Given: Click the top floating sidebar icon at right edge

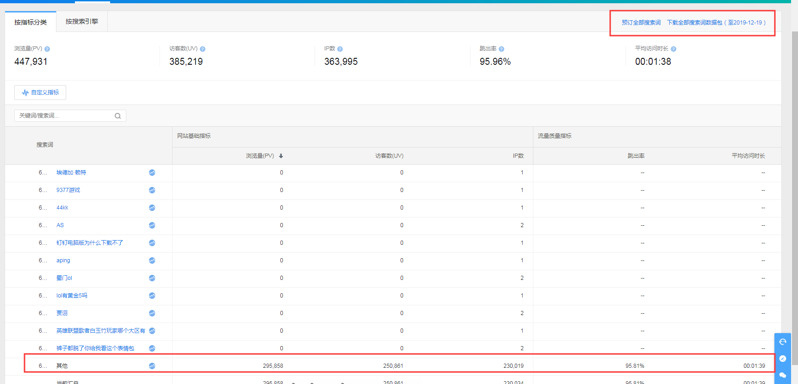Looking at the screenshot, I should [783, 342].
